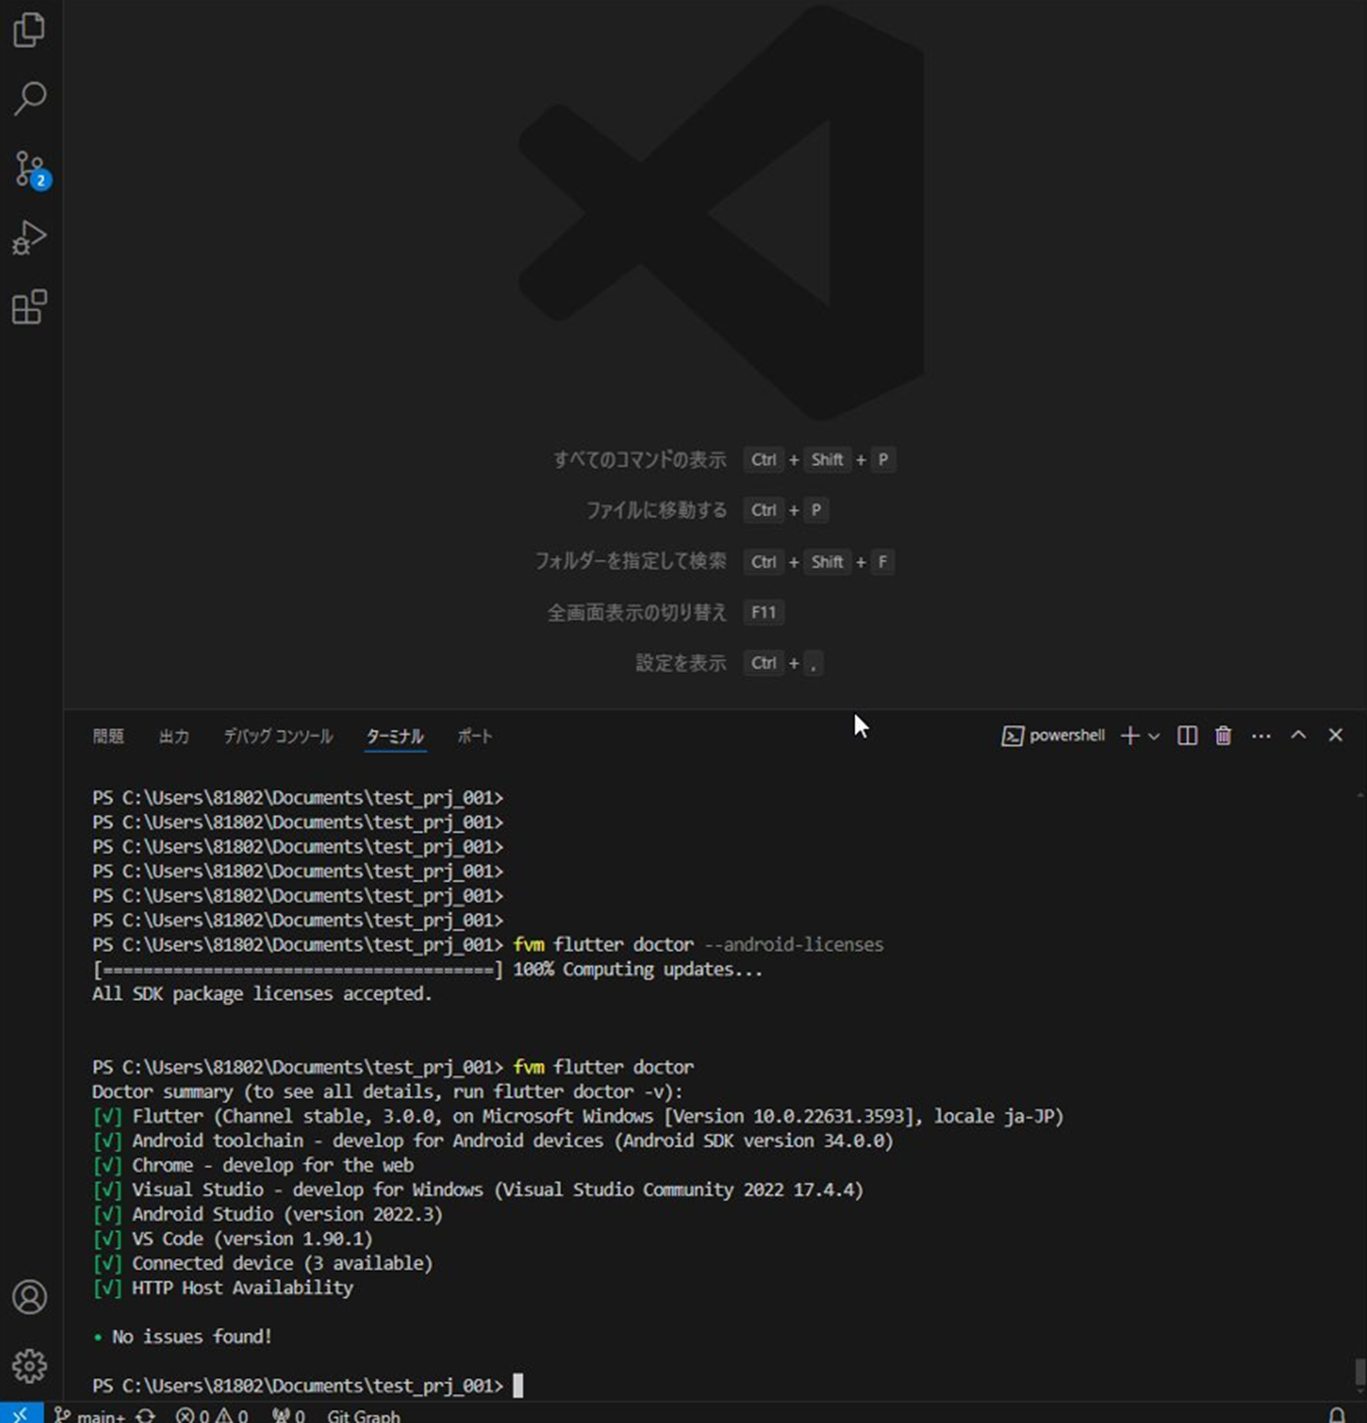Open the Explorer sidebar icon
Viewport: 1367px width, 1423px height.
(29, 30)
